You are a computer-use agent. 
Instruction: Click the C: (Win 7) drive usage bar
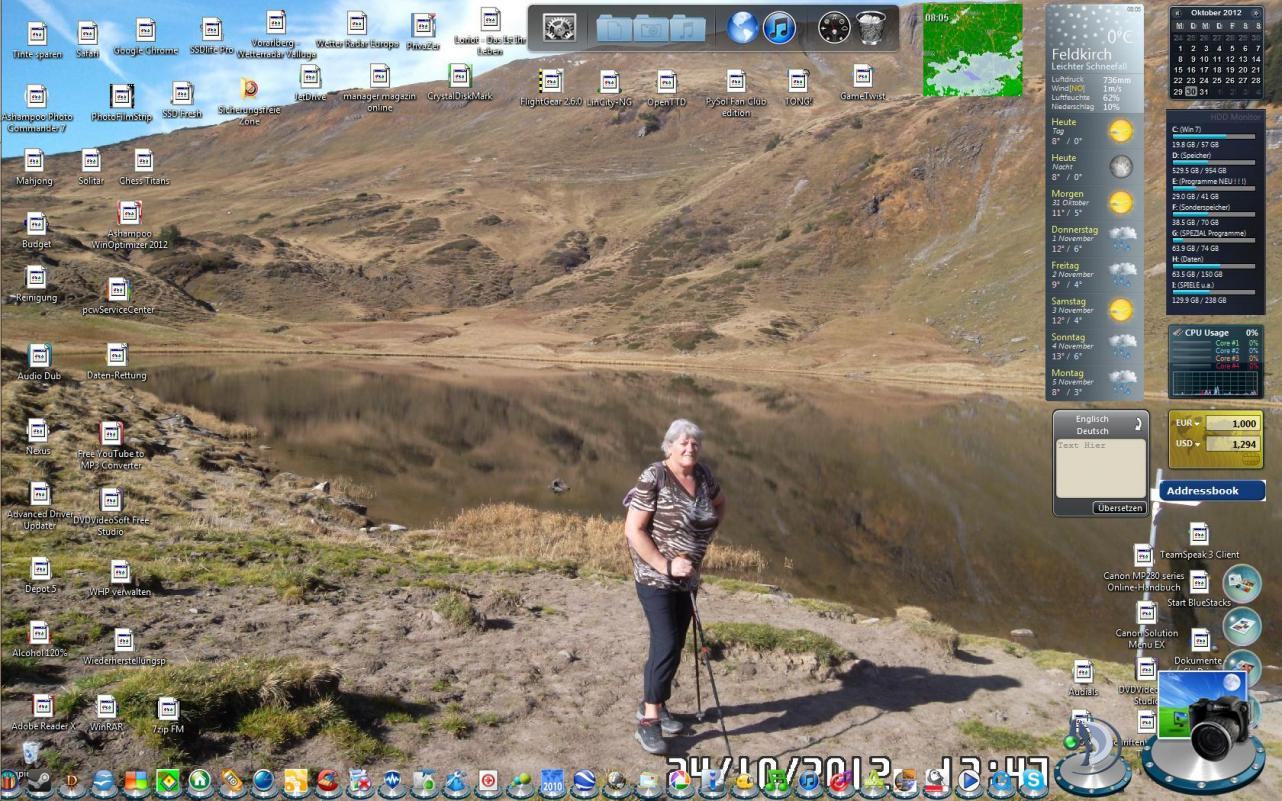pos(1214,137)
